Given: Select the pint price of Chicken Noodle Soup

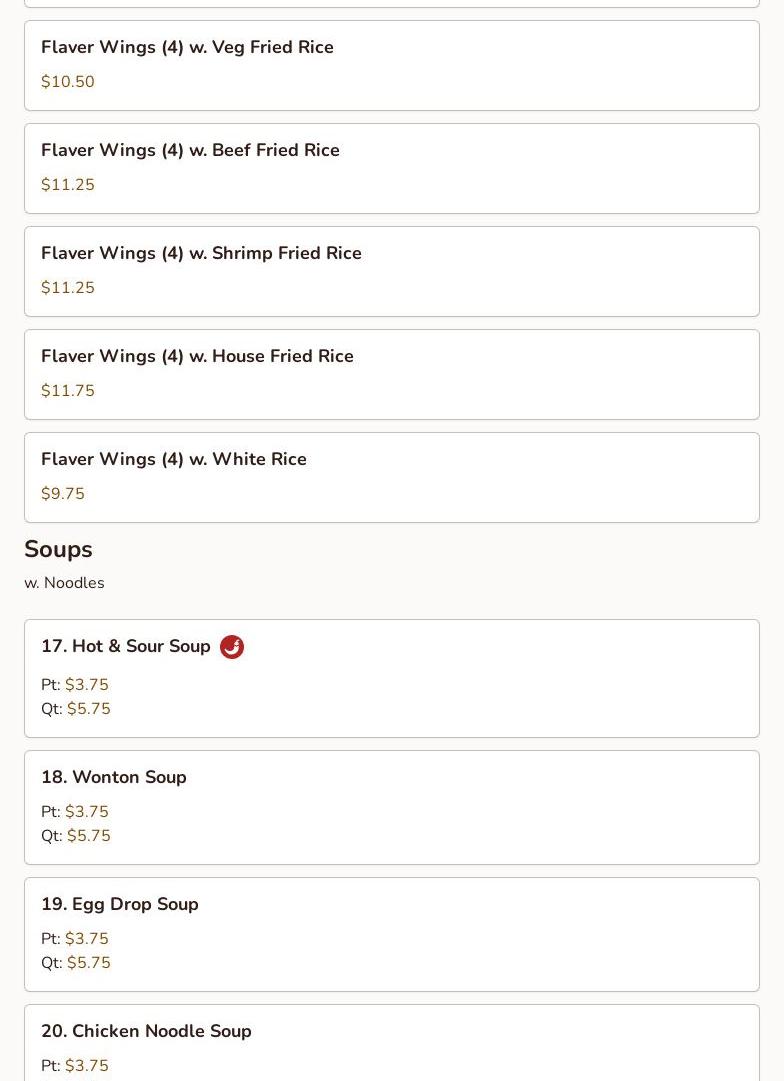Looking at the screenshot, I should pos(86,1066).
